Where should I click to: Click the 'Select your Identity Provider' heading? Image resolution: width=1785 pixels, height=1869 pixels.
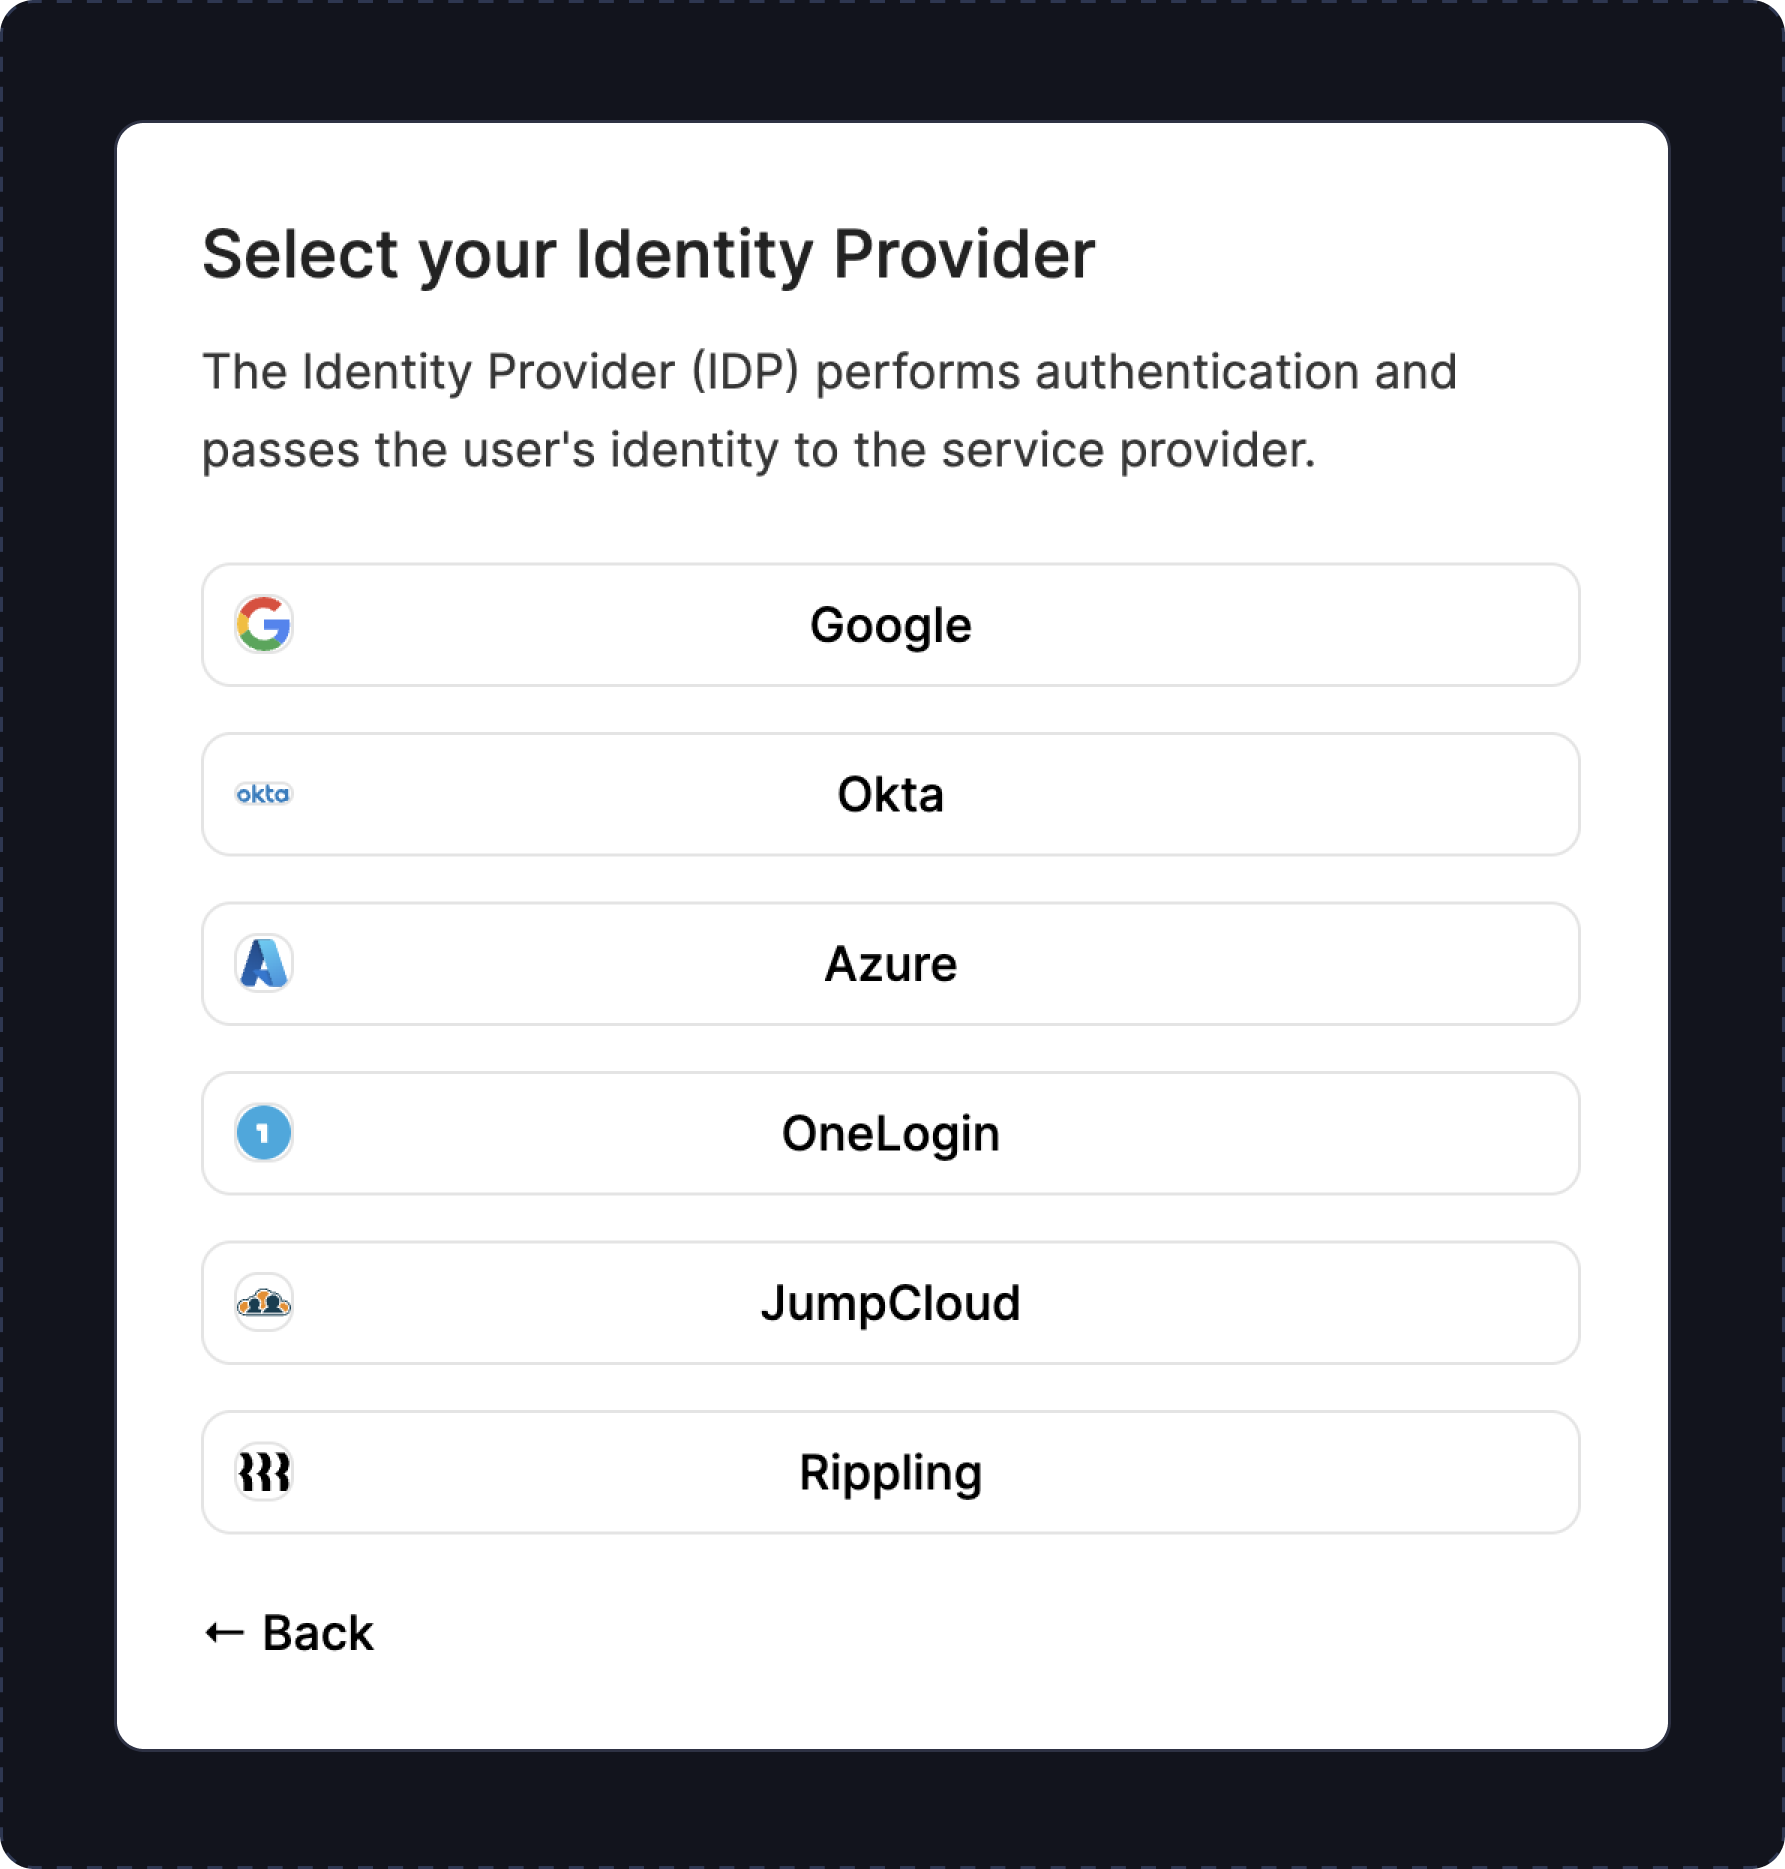648,254
